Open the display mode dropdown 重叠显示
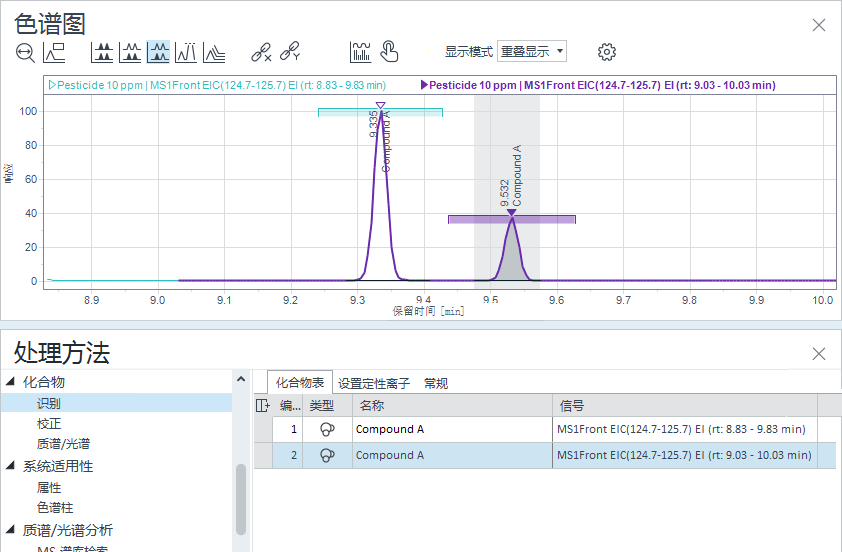 [x=532, y=52]
